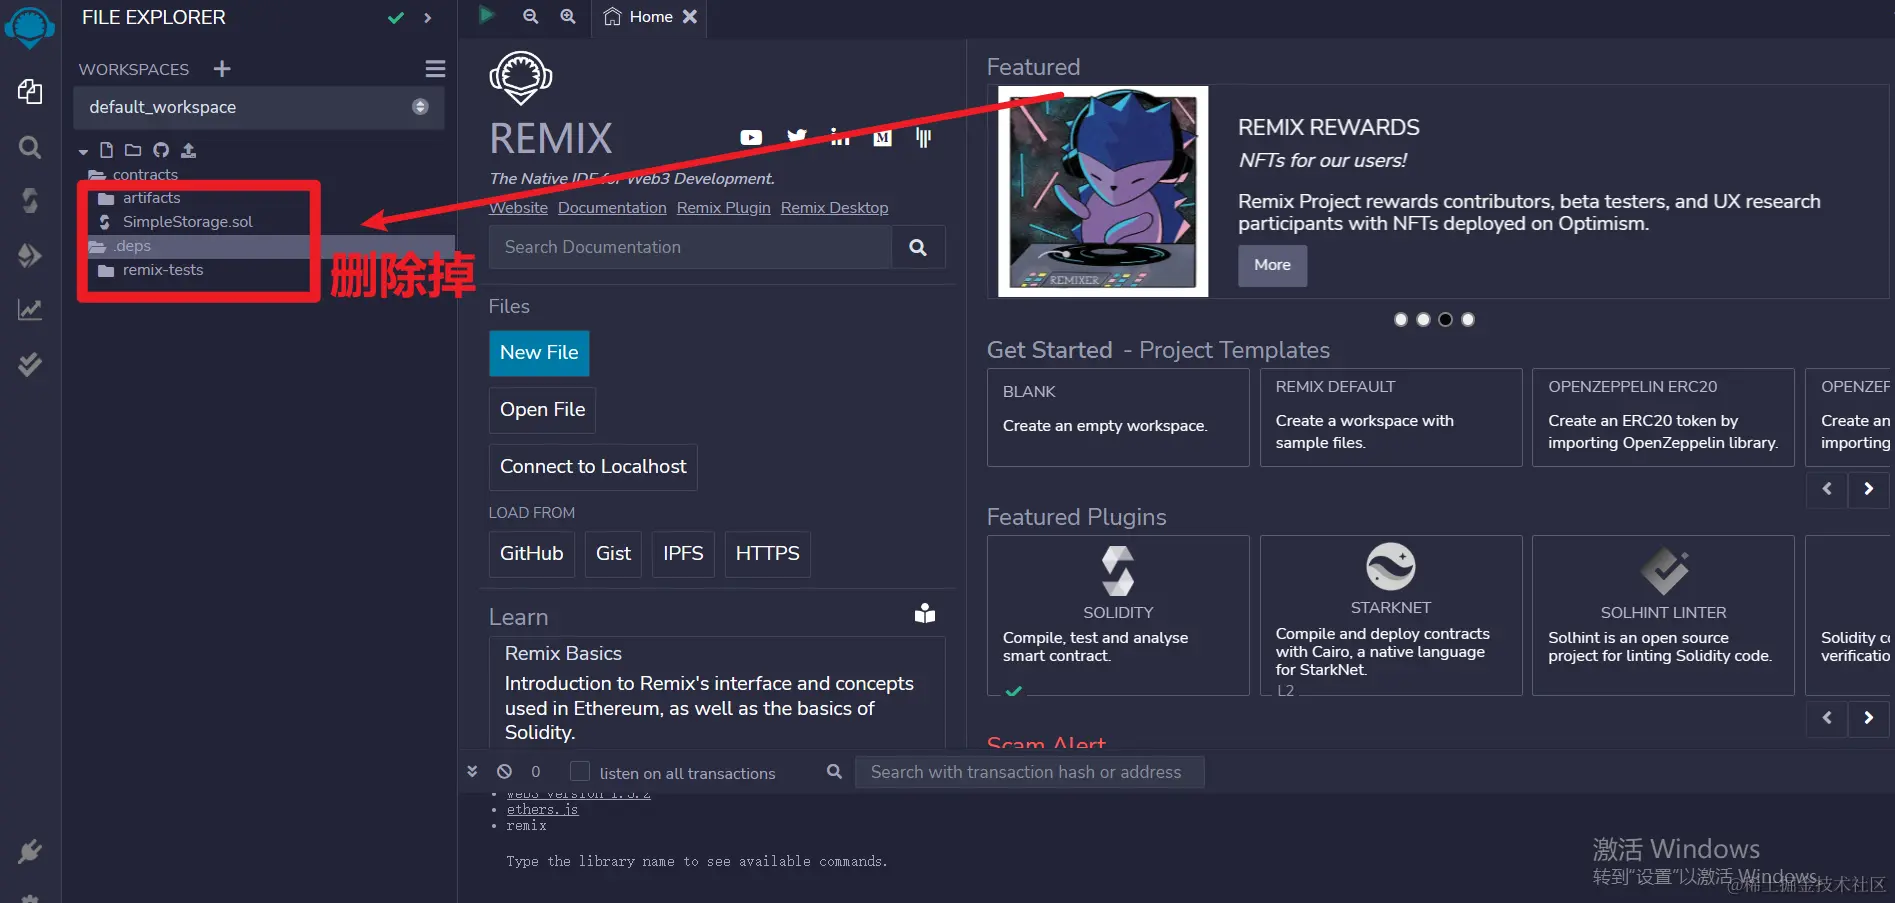Upload file icon in explorer toolbar
Viewport: 1895px width, 903px height.
[188, 150]
